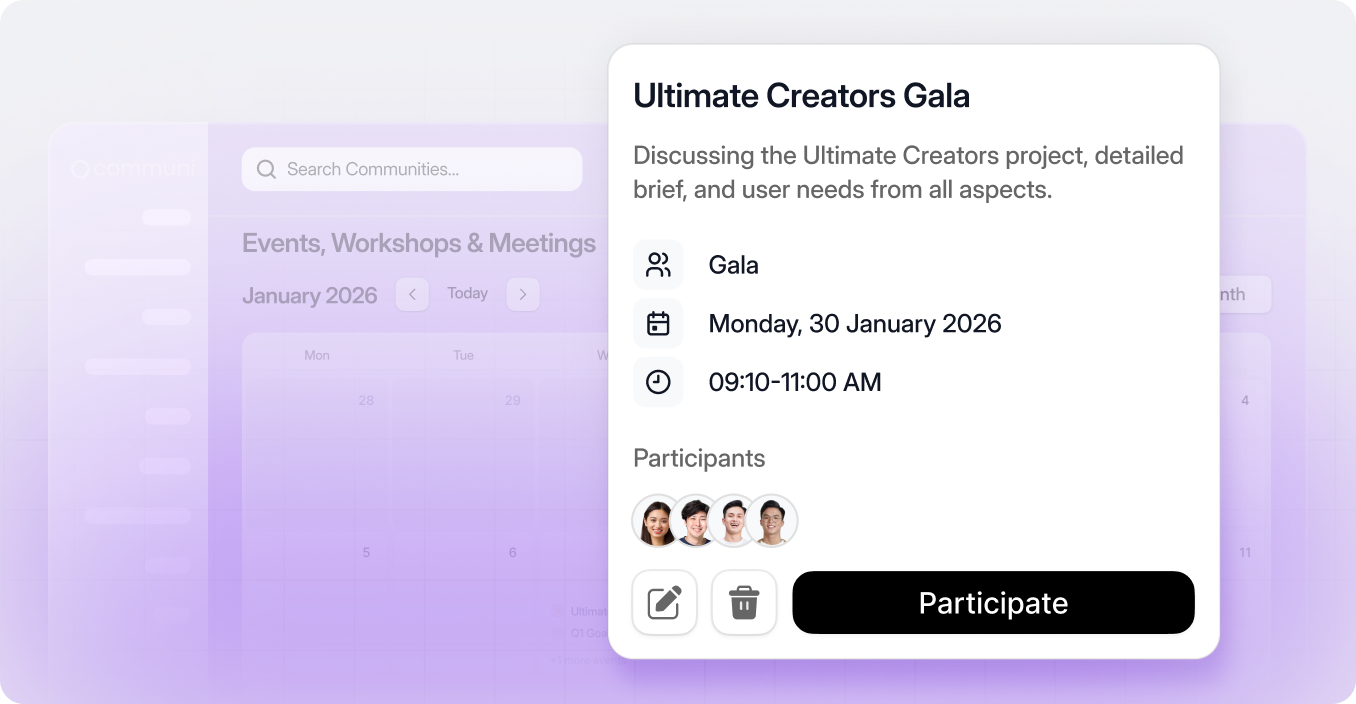Select the woman participant's avatar
1356x704 pixels.
[657, 521]
